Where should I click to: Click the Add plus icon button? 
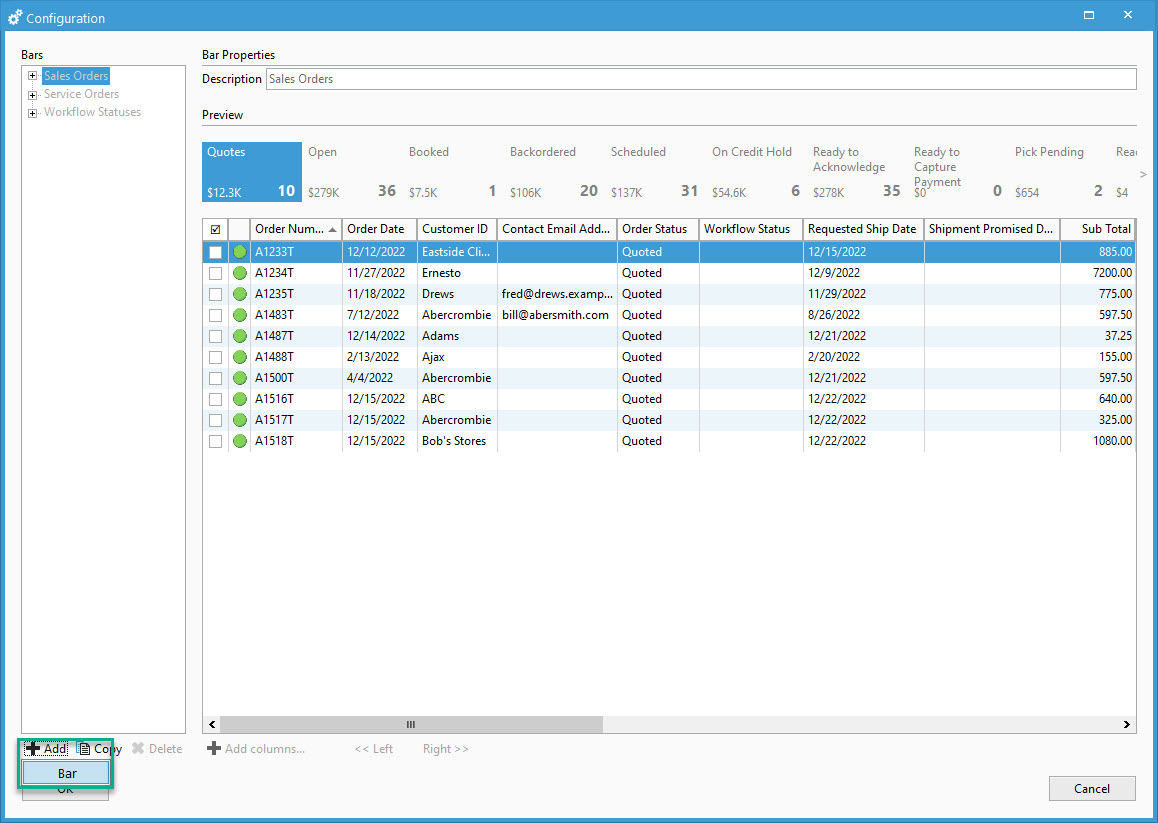tap(34, 749)
